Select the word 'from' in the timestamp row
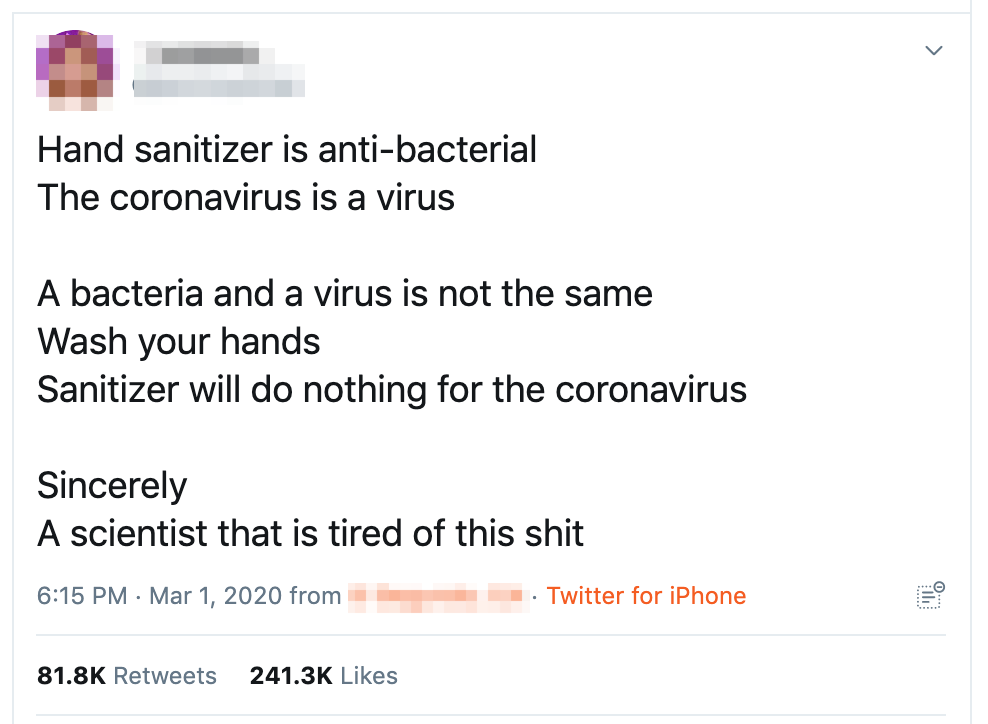This screenshot has width=988, height=724. click(315, 595)
